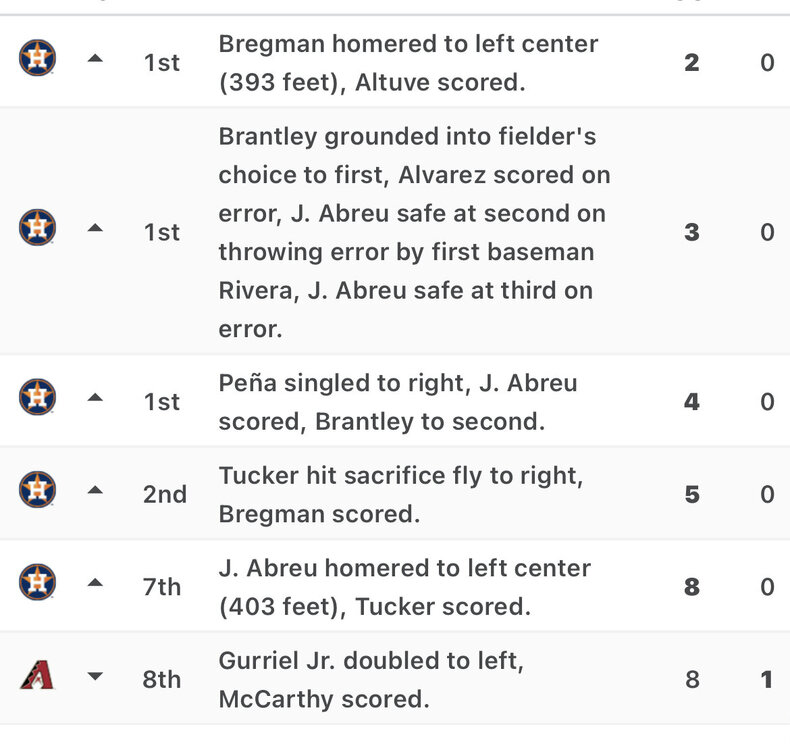The height and width of the screenshot is (750, 790).
Task: Click the down arrow beside 8th inning
Action: coord(95,678)
